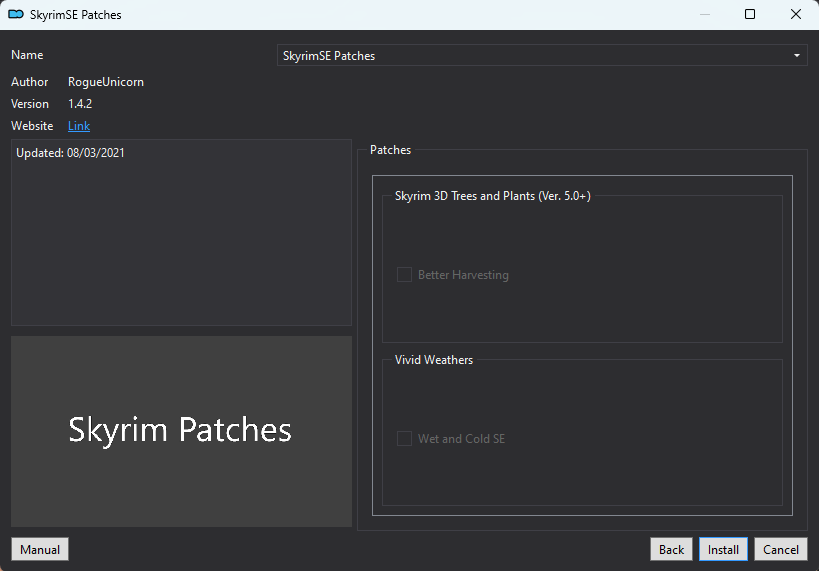Toggle the Wet and Cold SE checkbox

coord(404,438)
